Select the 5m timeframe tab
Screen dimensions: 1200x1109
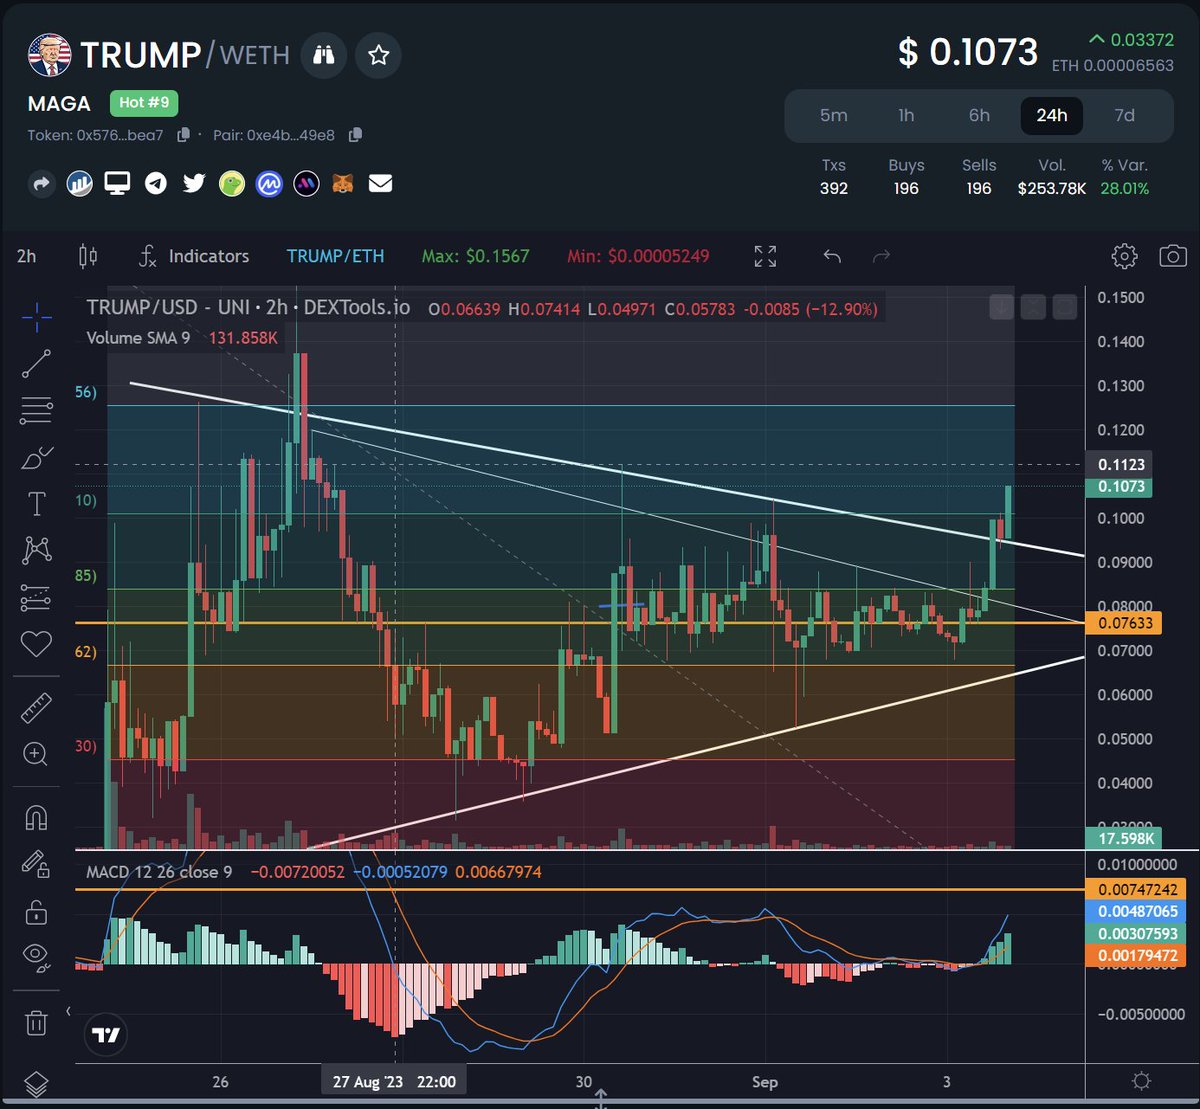(834, 116)
